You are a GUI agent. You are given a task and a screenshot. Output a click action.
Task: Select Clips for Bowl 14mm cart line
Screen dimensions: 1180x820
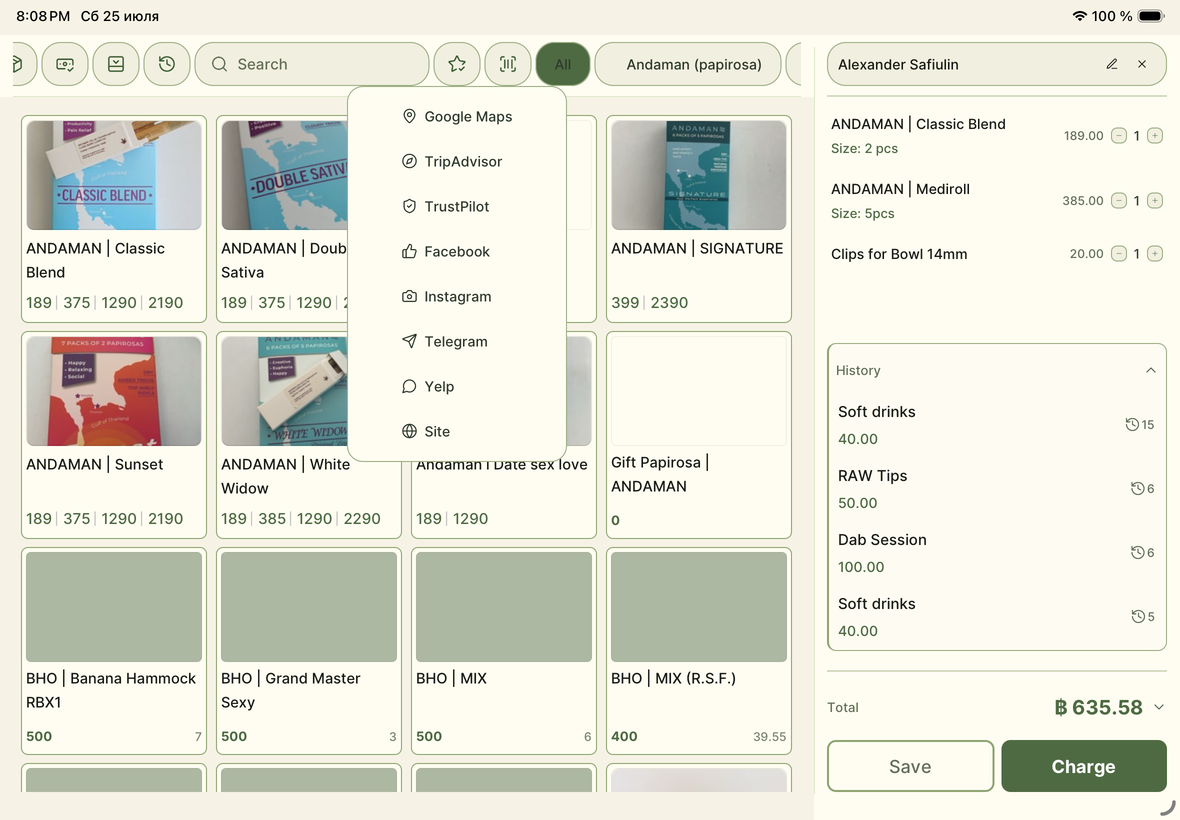[996, 254]
